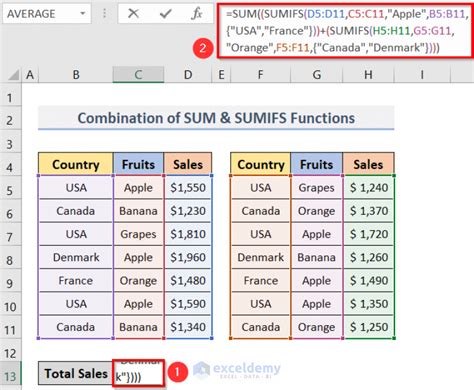Select cell with $ 1,490
Viewport: 474px width, 390px height.
tap(368, 281)
